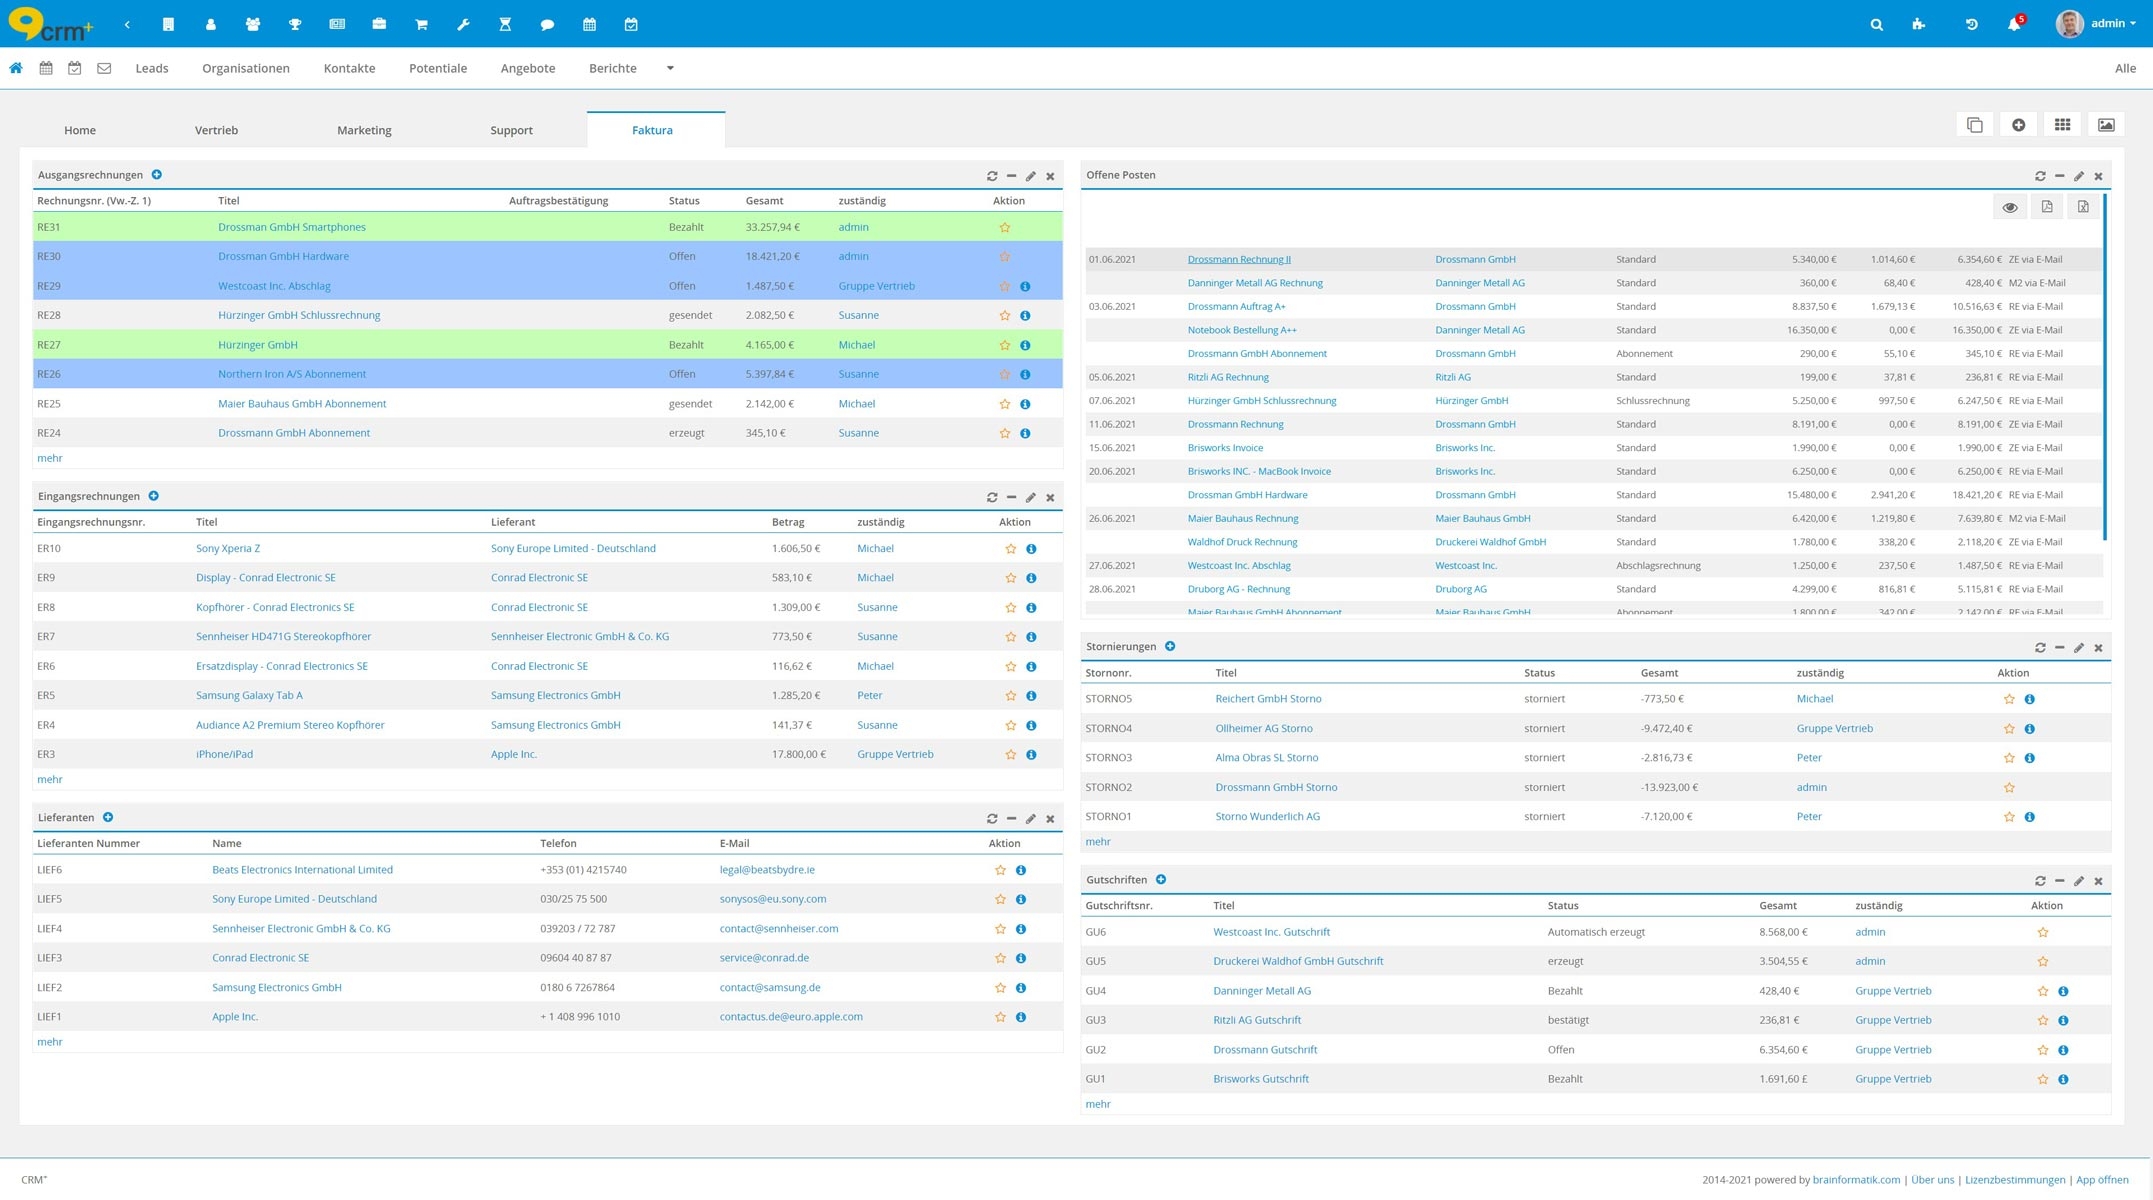Expand the dropdown arrow next to Berichte
This screenshot has width=2153, height=1200.
tap(670, 68)
